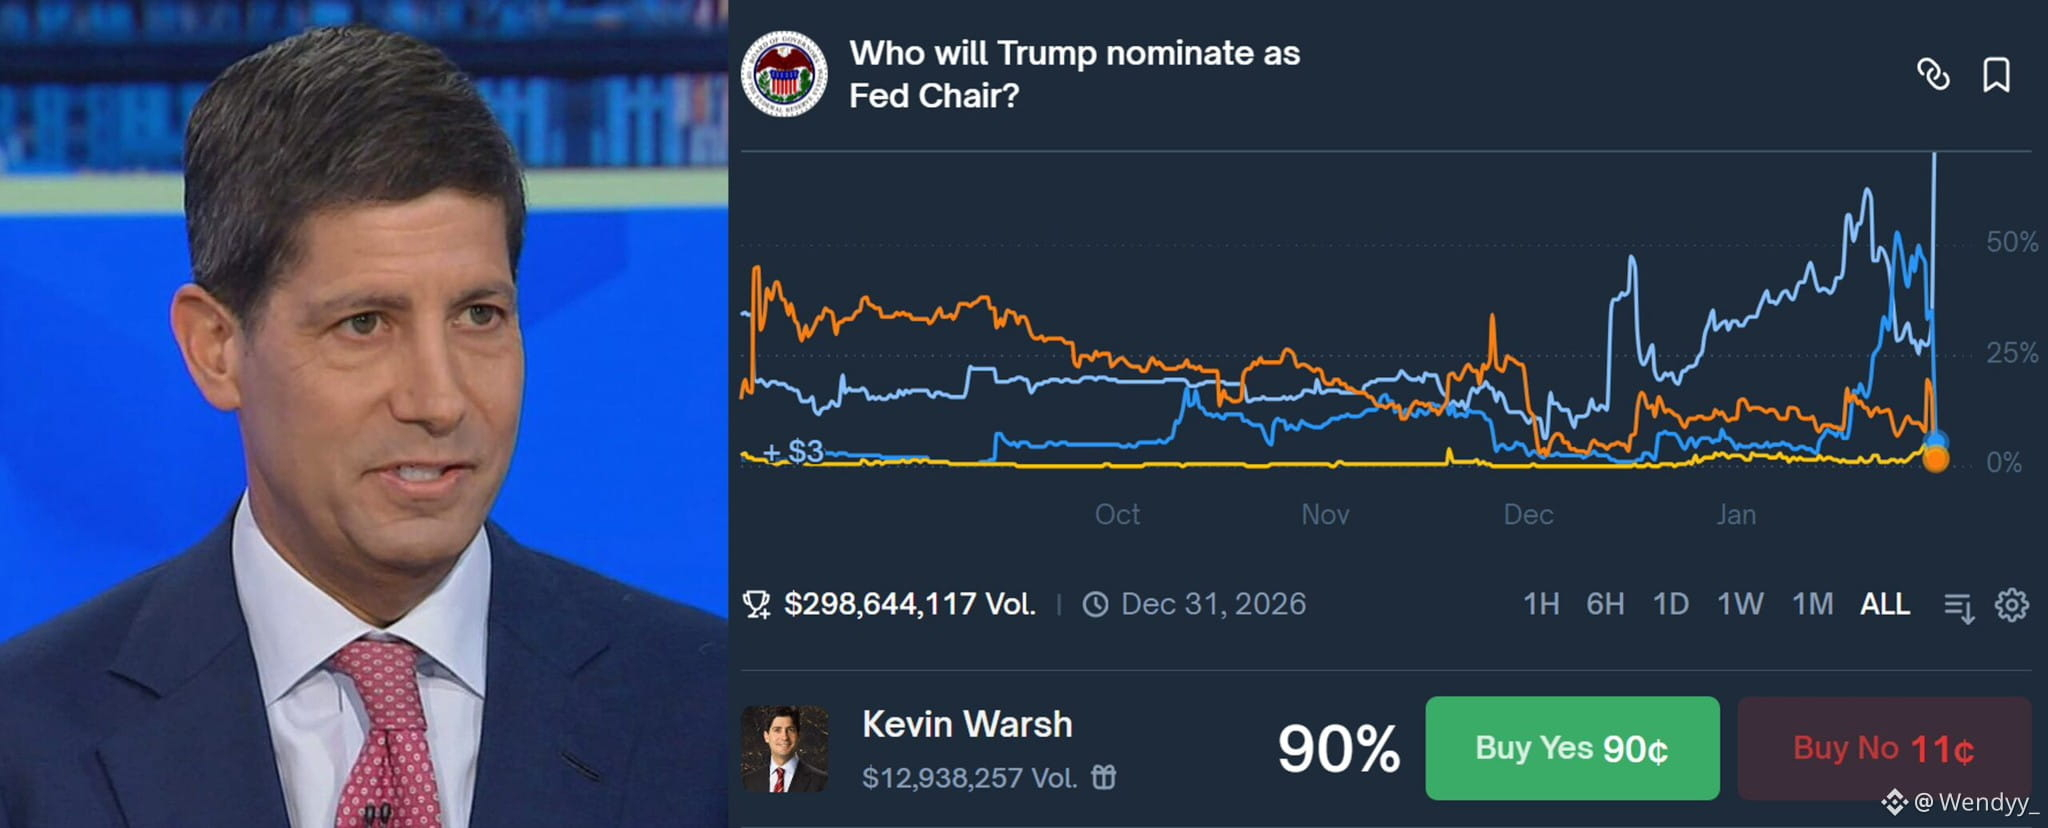Click the orange endpoint dot on chart
The height and width of the screenshot is (828, 2048).
coord(1936,459)
